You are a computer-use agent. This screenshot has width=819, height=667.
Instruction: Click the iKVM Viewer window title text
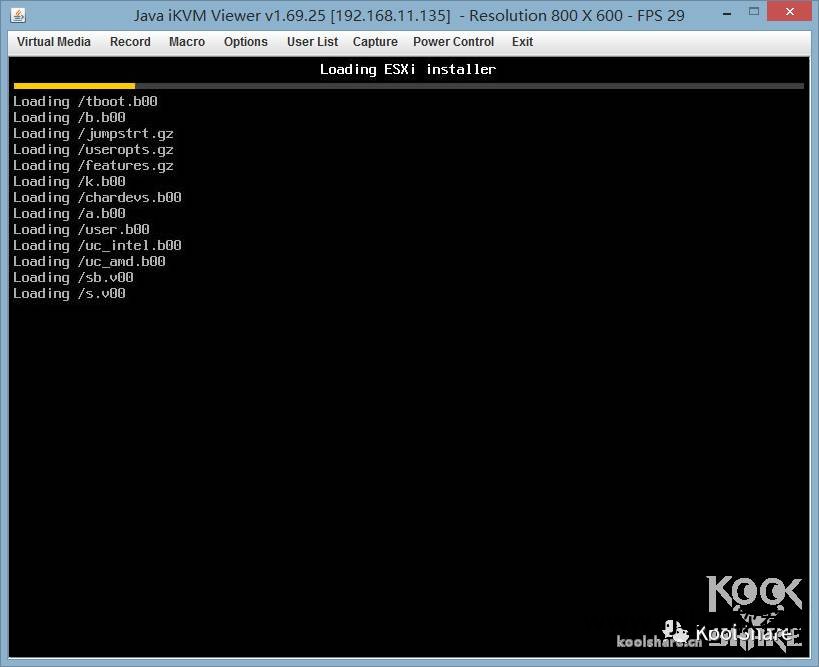coord(409,16)
